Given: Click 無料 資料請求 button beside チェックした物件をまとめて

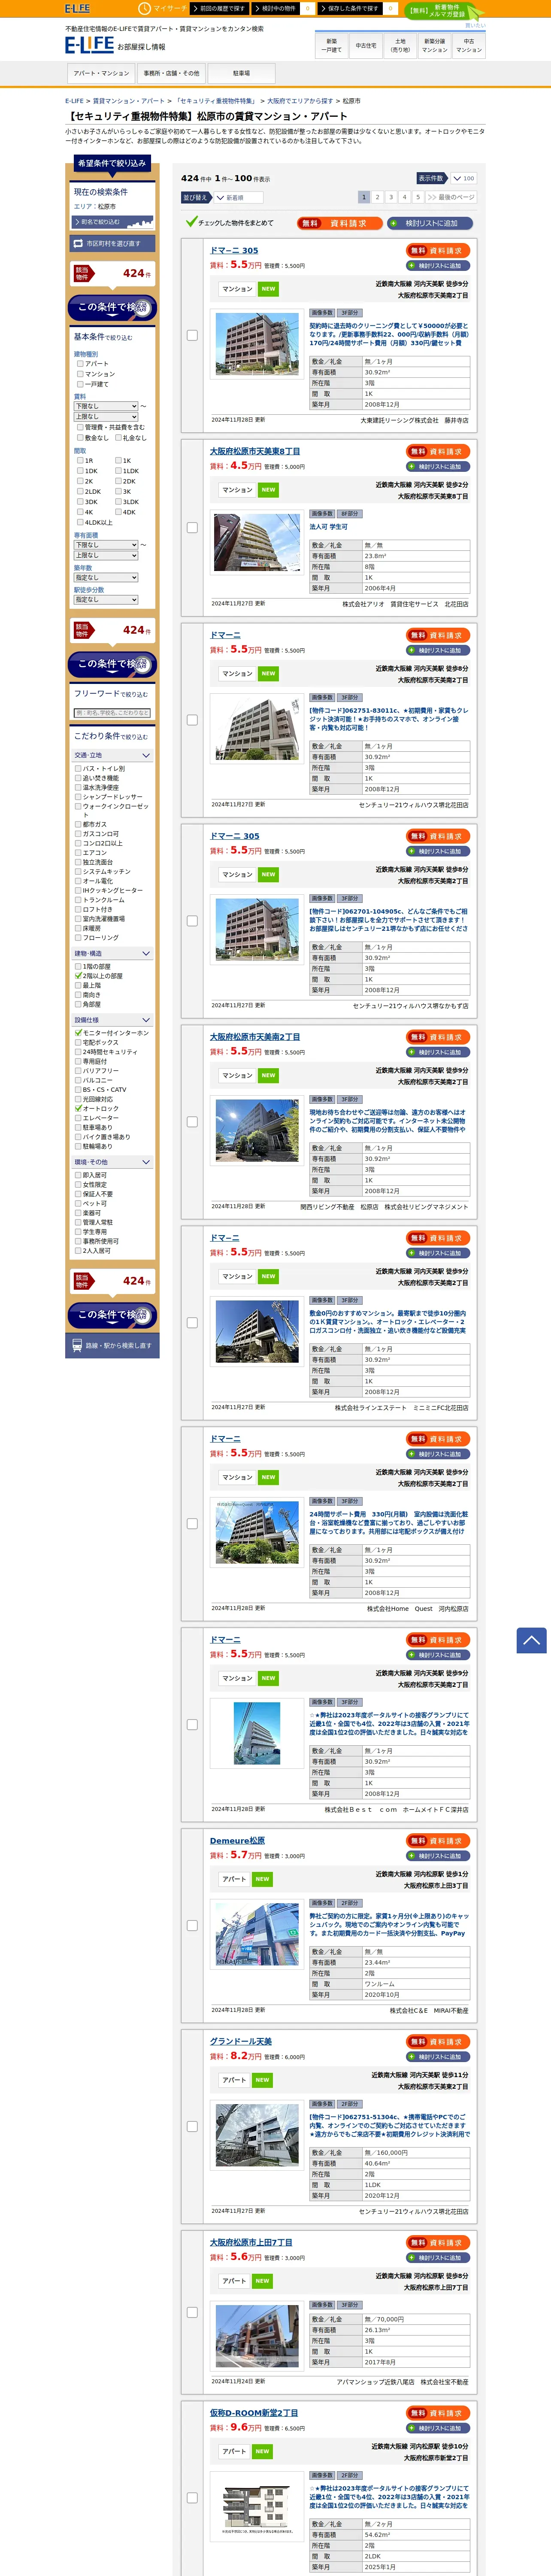Looking at the screenshot, I should tap(339, 223).
